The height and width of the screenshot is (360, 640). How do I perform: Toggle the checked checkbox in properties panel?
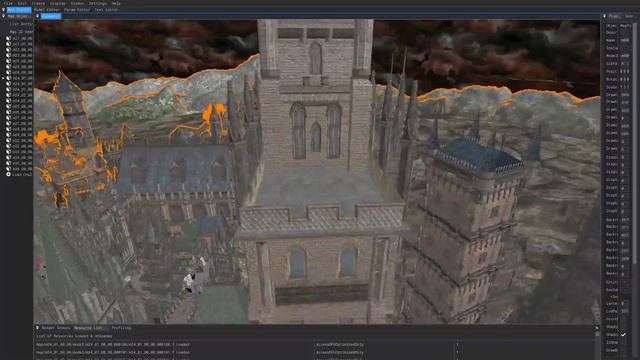click(x=623, y=335)
